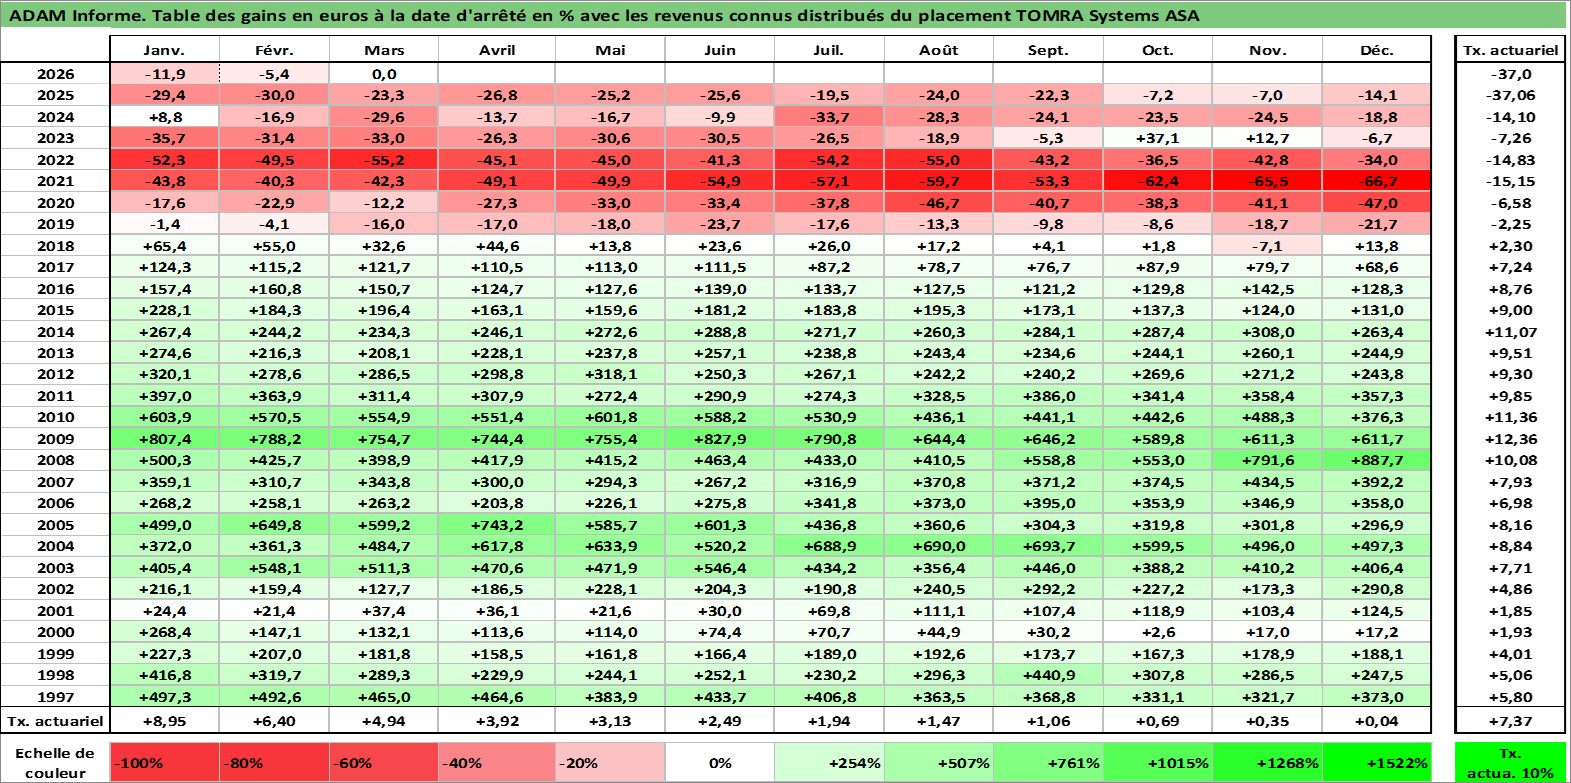Click the '+887,7' cell for December 2008

[1377, 460]
